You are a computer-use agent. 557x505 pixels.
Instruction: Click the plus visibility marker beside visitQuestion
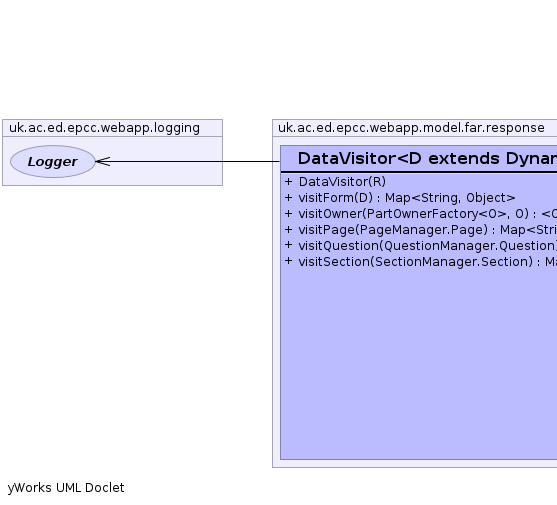click(x=288, y=245)
